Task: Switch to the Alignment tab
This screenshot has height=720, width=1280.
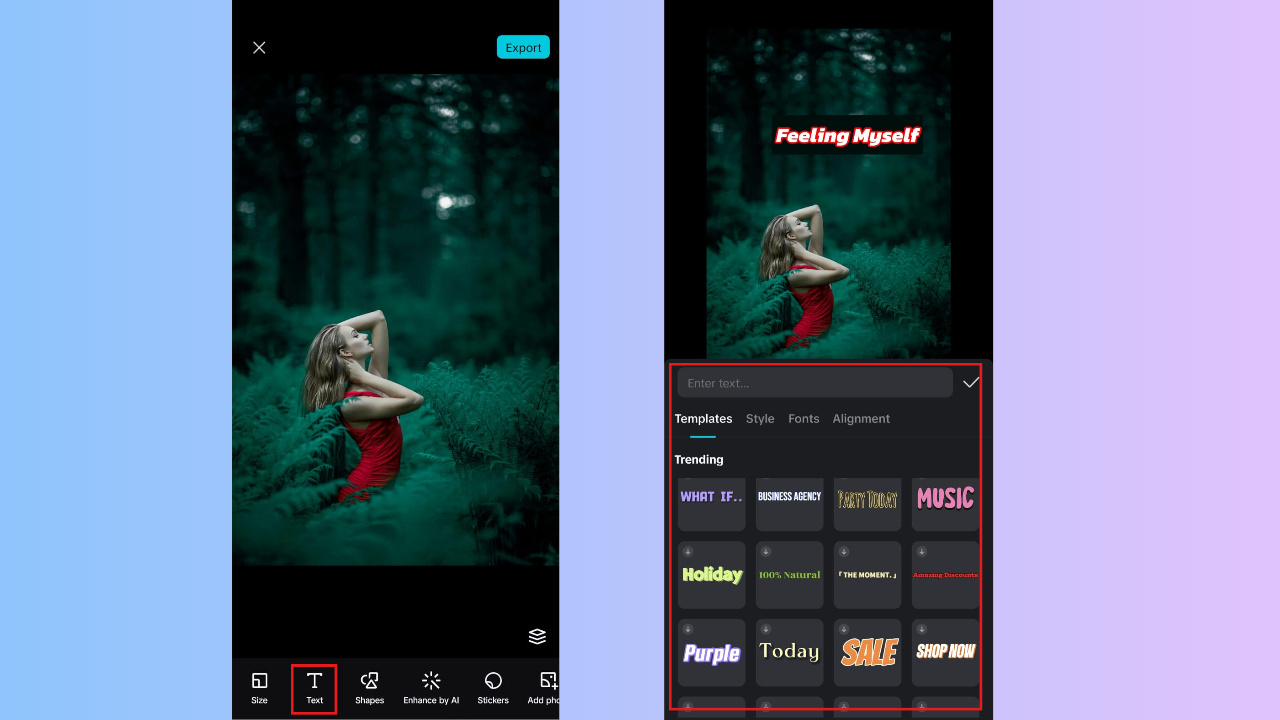Action: click(861, 418)
